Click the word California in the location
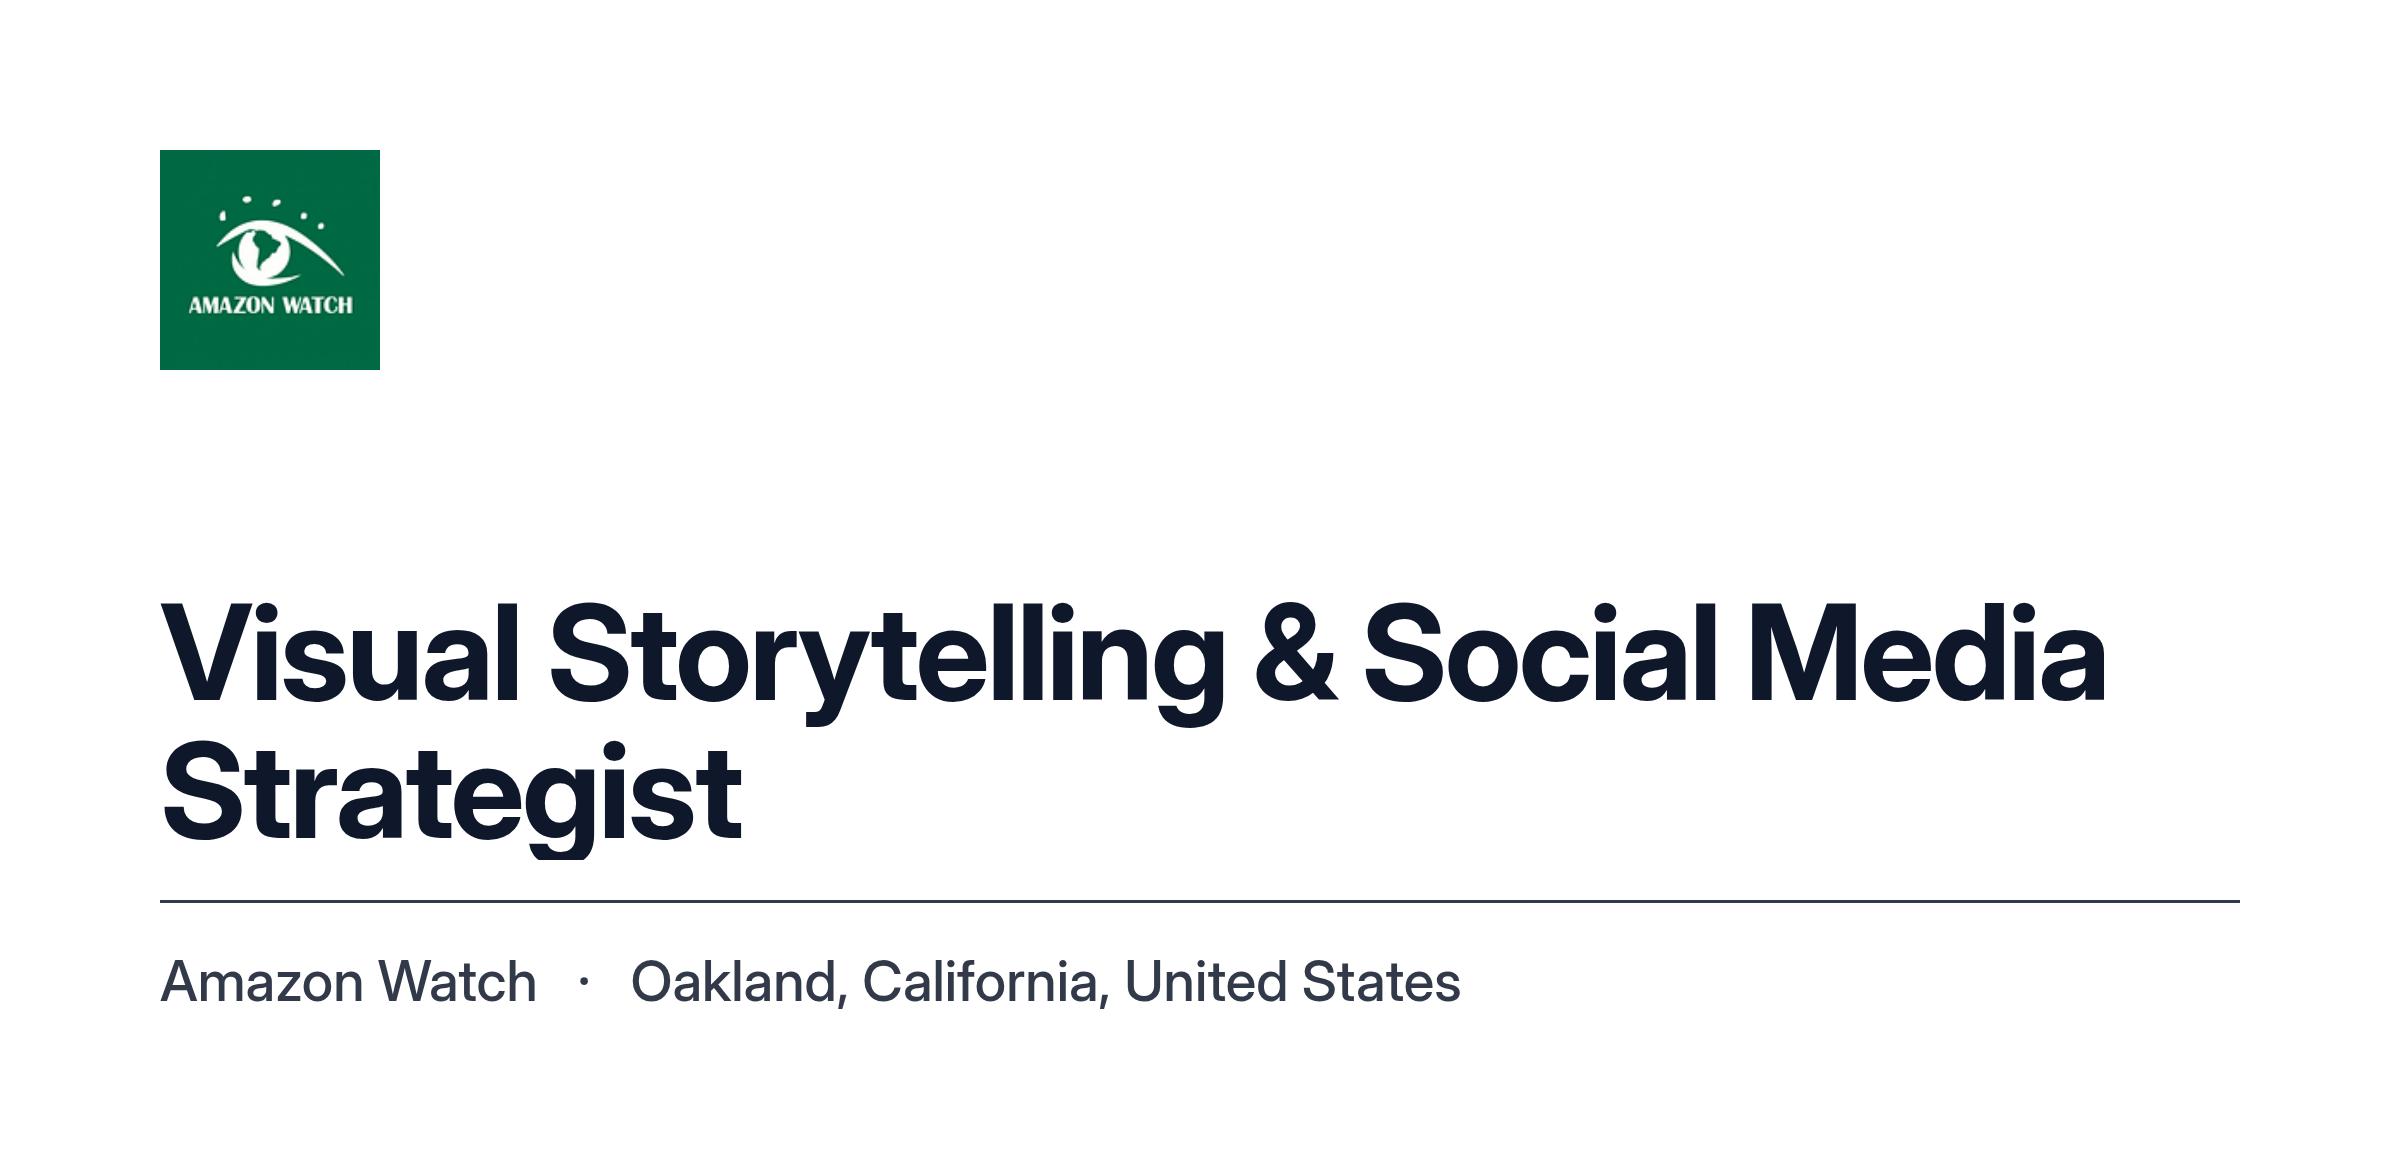This screenshot has width=2400, height=1173. pyautogui.click(x=980, y=982)
